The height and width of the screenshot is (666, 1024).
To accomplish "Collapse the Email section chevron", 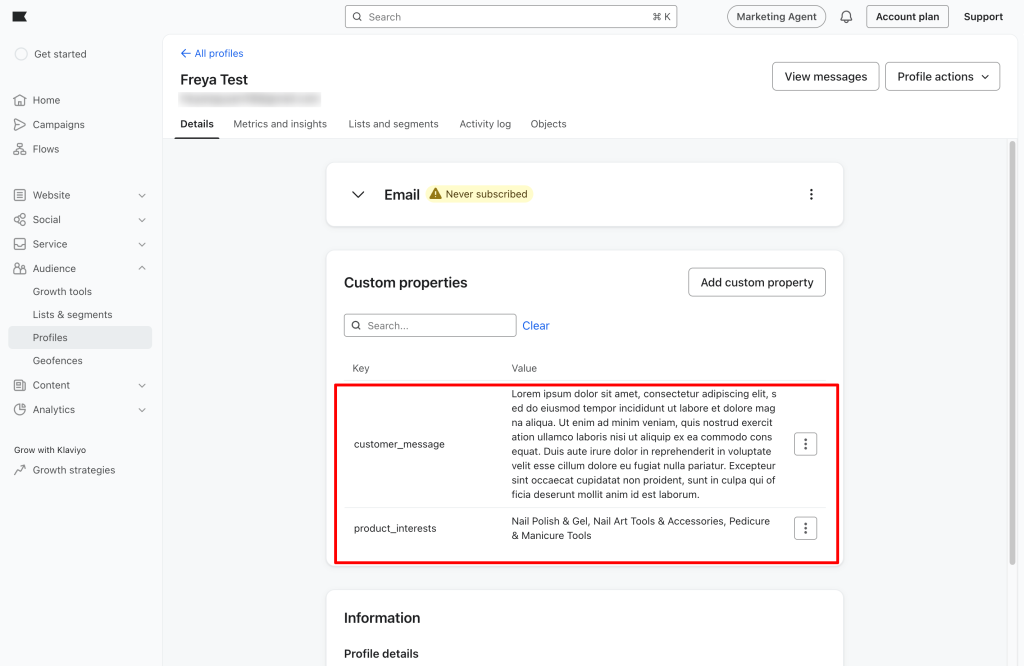I will 358,195.
